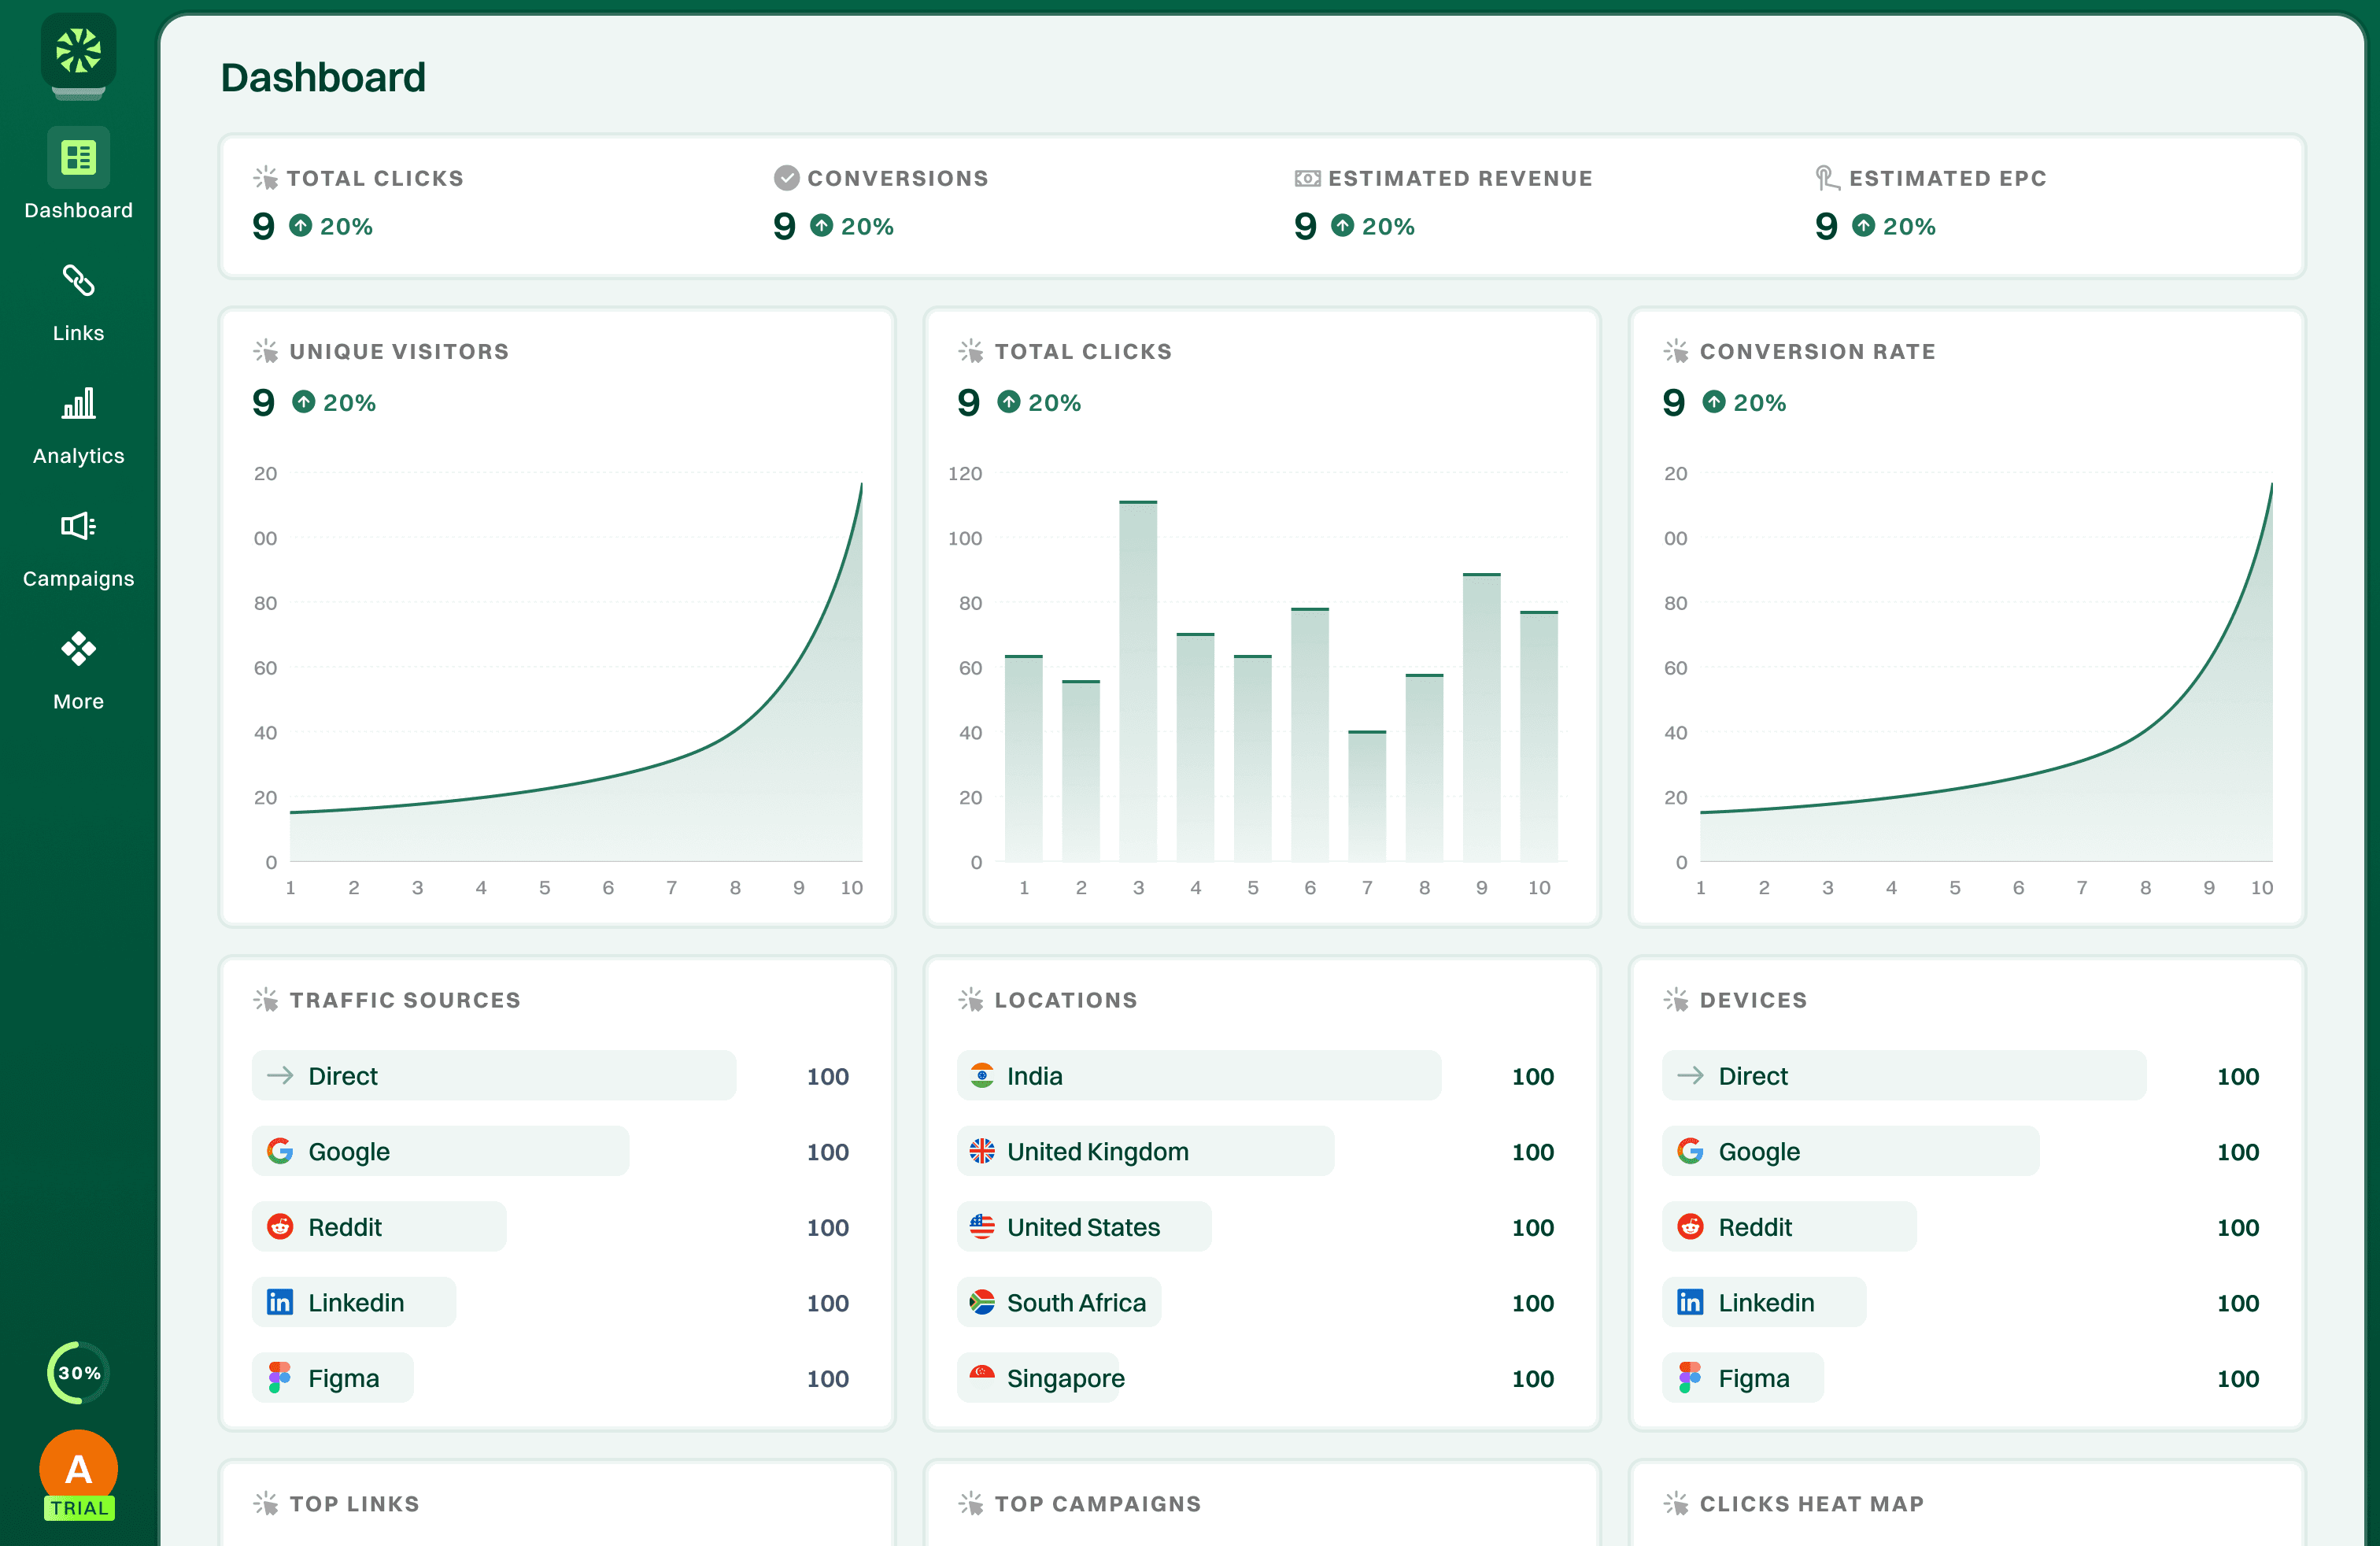Image resolution: width=2380 pixels, height=1546 pixels.
Task: Click the app logo in the sidebar
Action: (78, 51)
